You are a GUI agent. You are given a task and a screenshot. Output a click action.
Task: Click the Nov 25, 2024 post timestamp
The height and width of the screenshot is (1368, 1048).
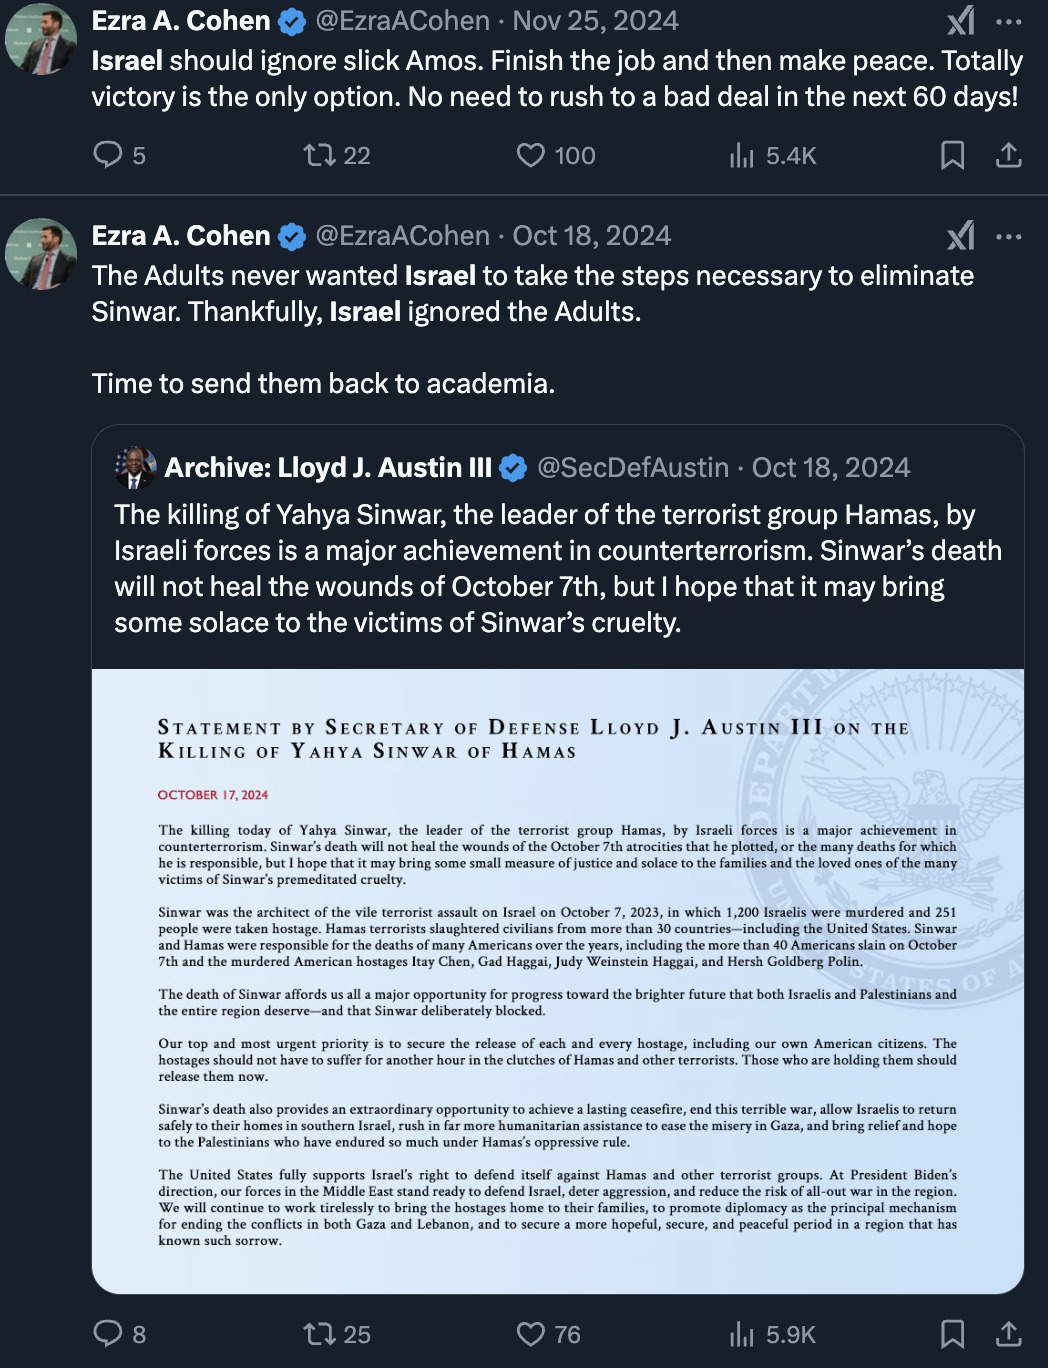595,21
